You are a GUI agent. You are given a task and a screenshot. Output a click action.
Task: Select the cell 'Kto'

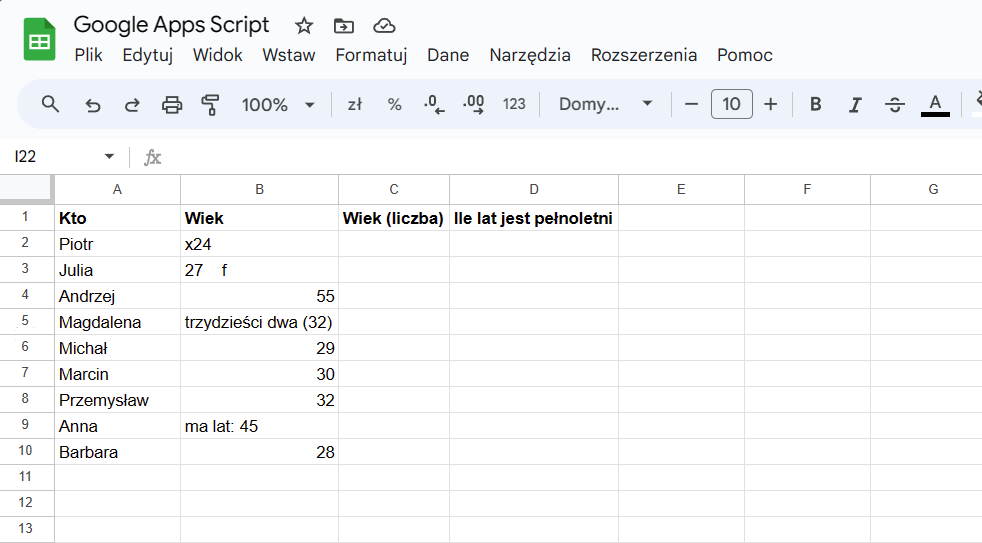tap(117, 218)
